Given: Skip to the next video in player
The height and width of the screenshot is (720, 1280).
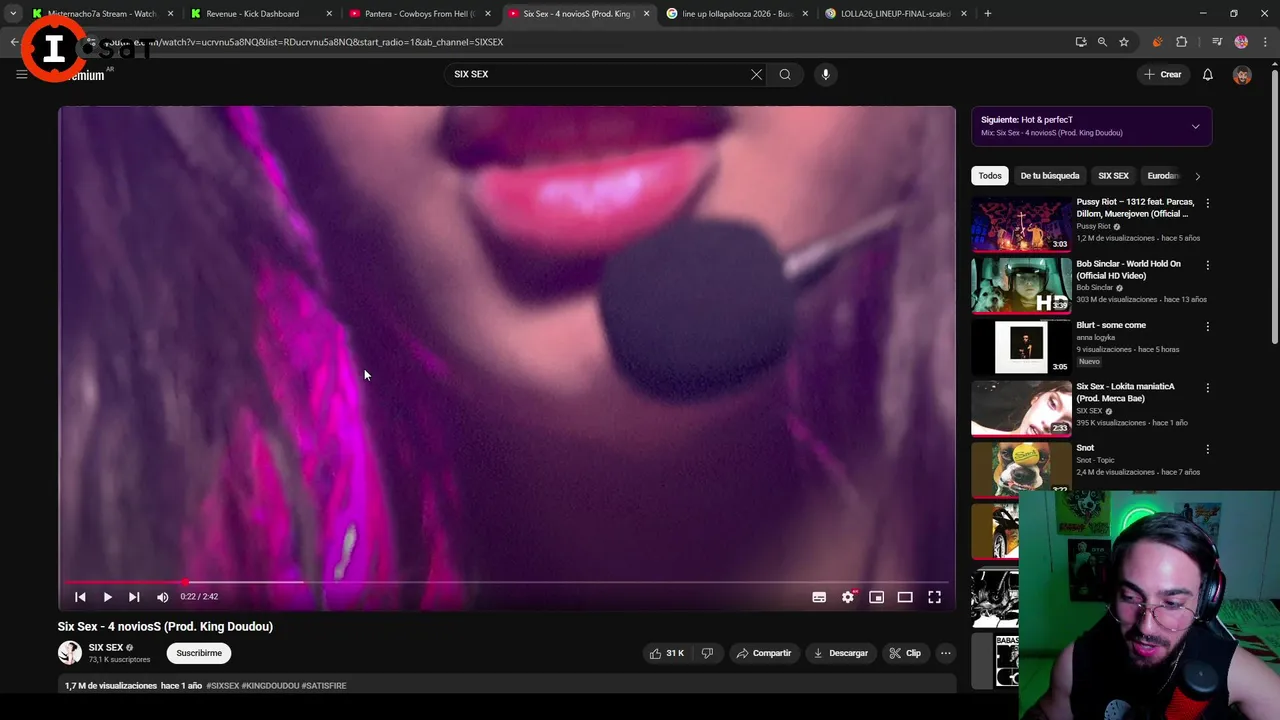Looking at the screenshot, I should point(134,597).
